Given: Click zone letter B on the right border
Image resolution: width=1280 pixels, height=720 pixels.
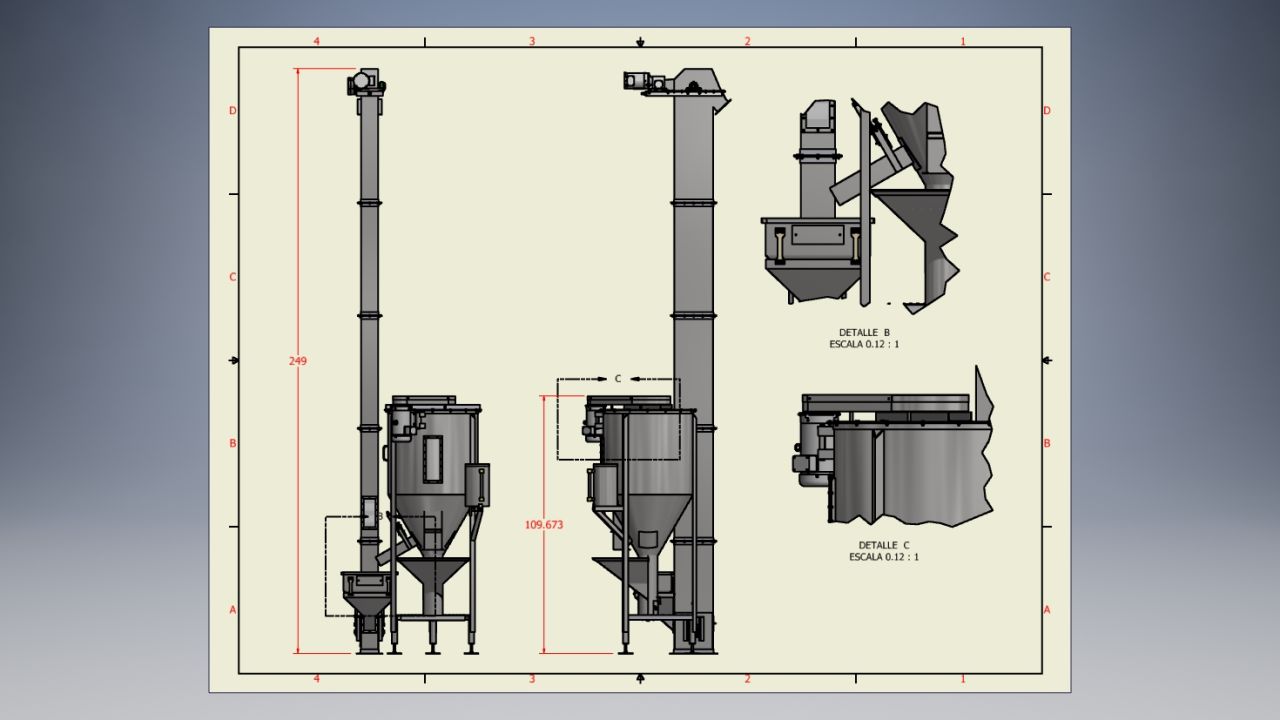Looking at the screenshot, I should click(1047, 443).
